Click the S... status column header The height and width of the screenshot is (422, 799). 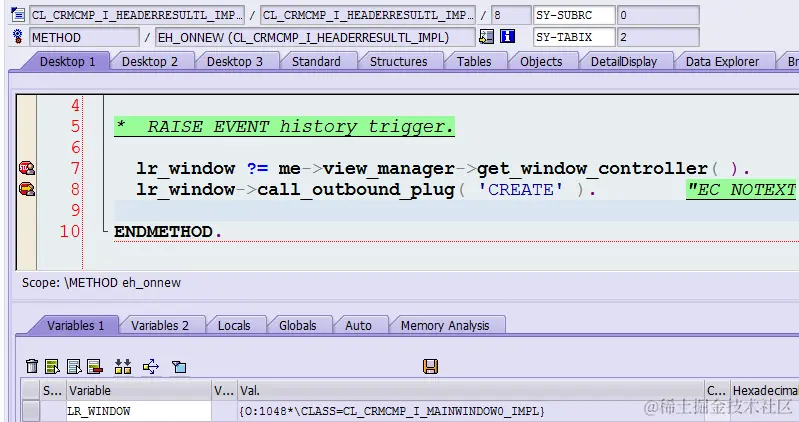pyautogui.click(x=52, y=390)
